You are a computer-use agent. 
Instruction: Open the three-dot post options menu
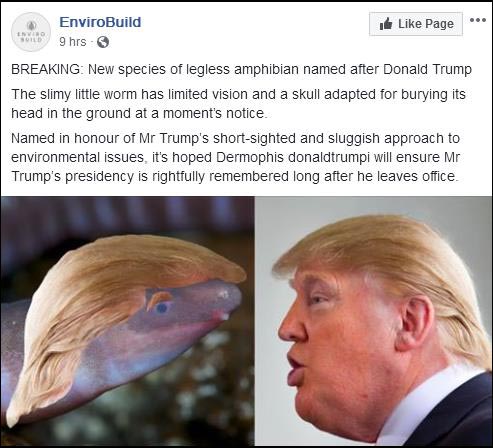(478, 20)
